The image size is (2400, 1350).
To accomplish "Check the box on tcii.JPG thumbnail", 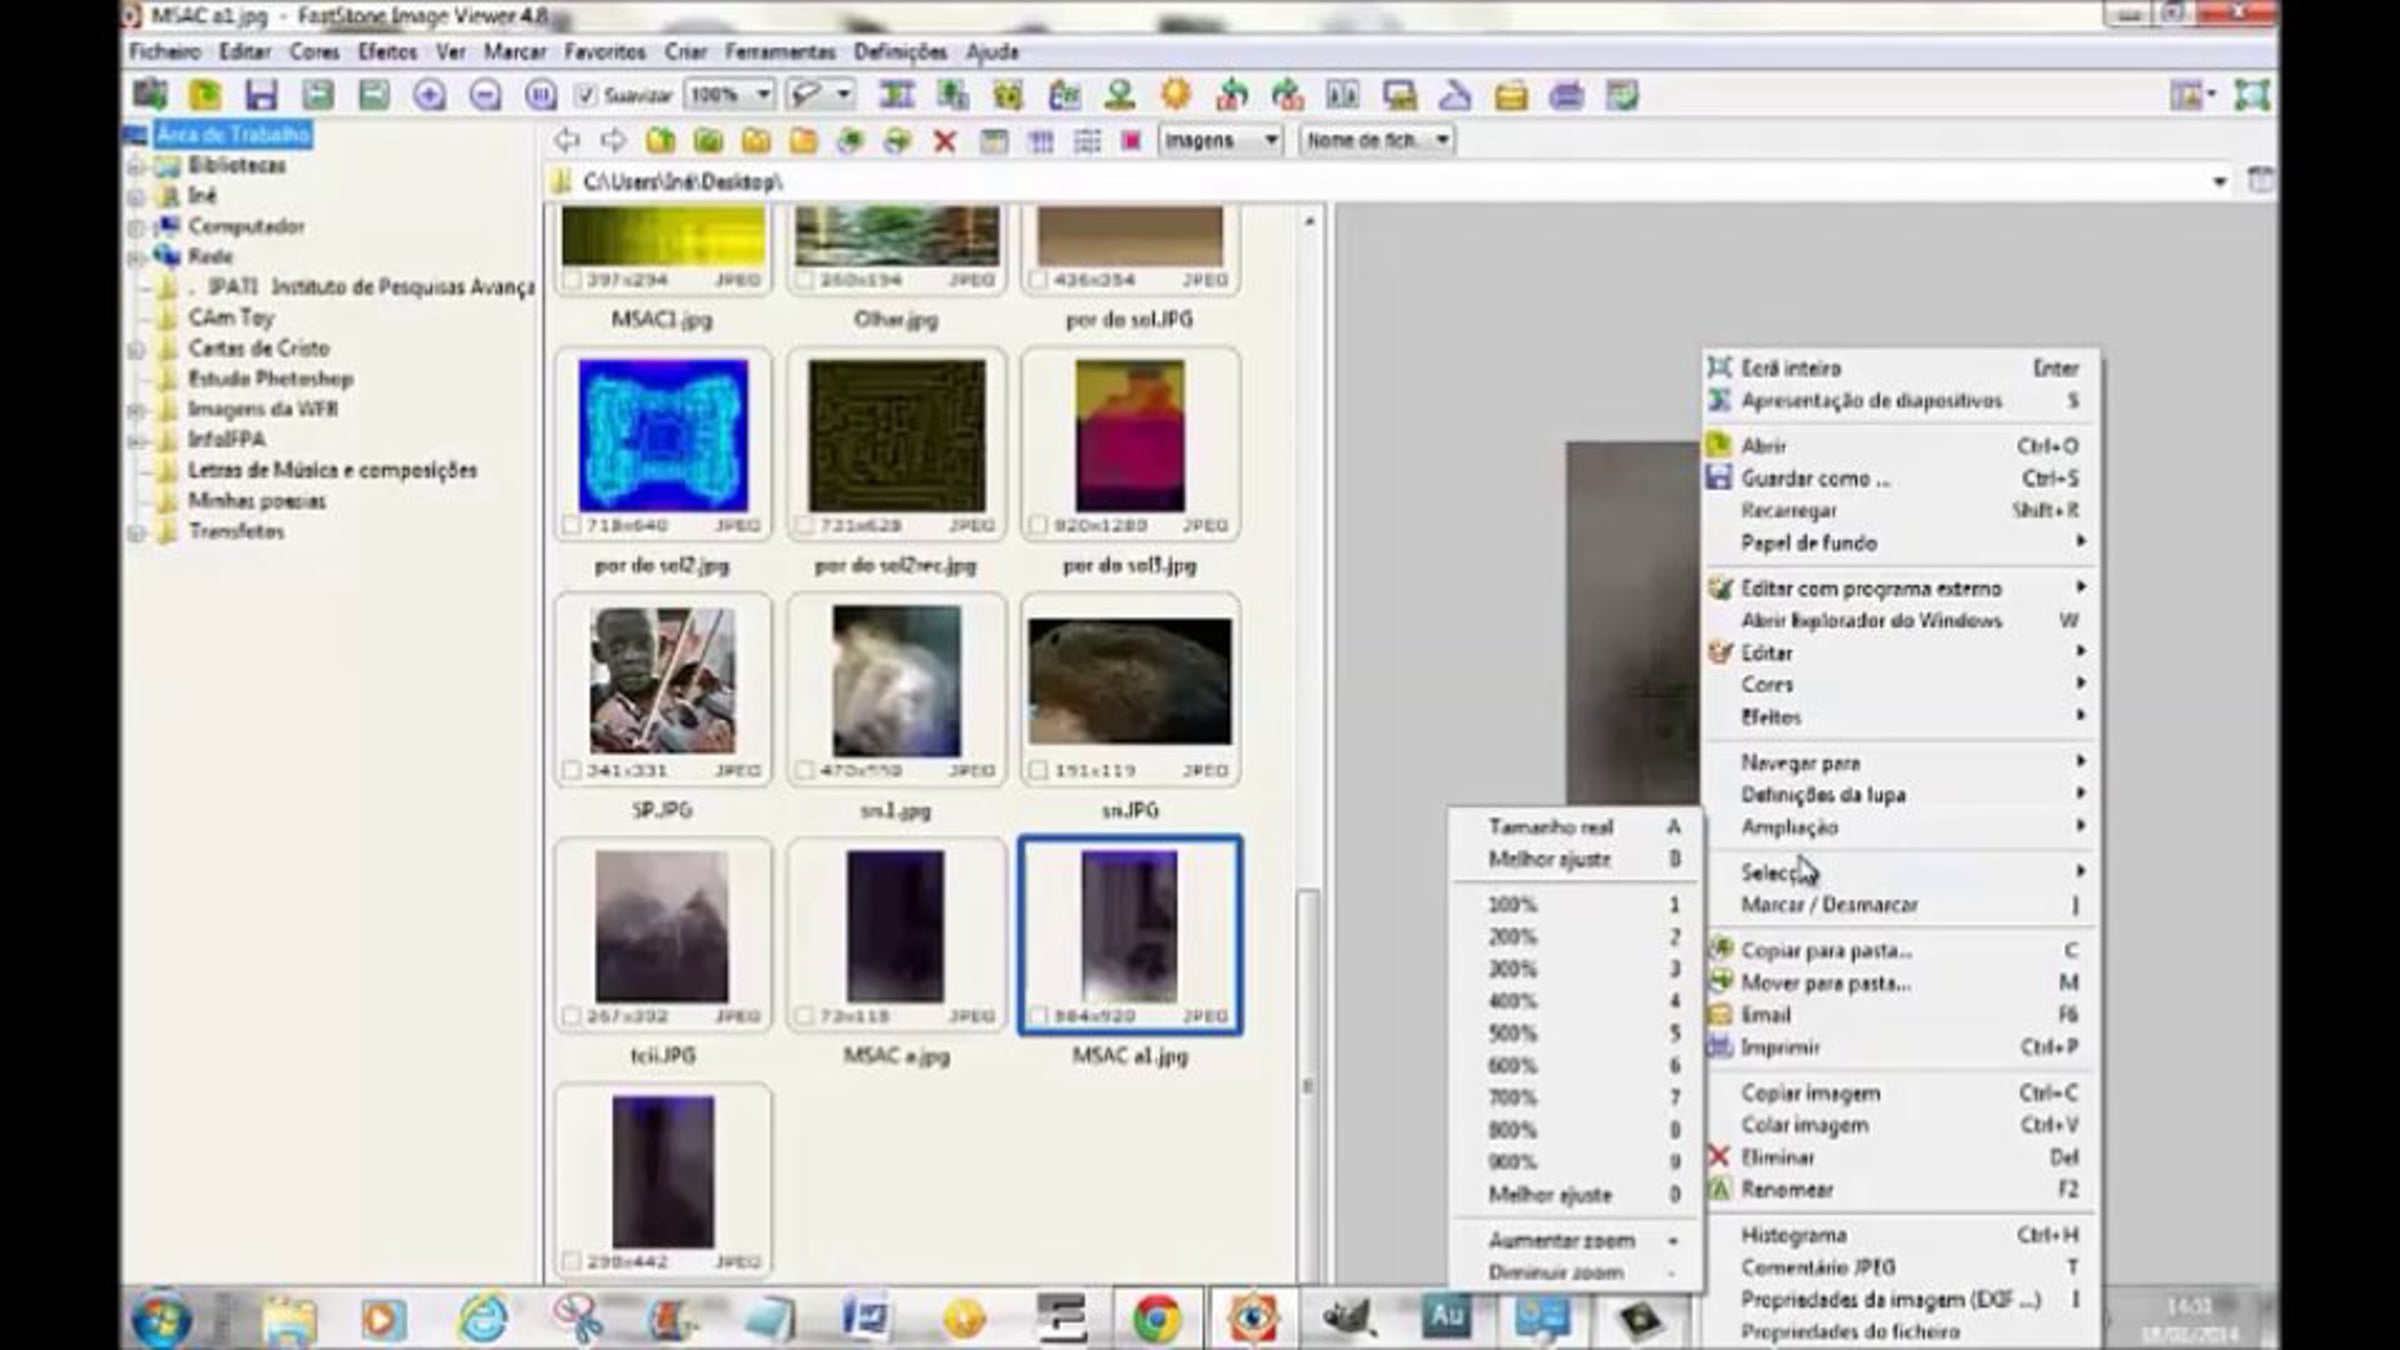I will (570, 1016).
